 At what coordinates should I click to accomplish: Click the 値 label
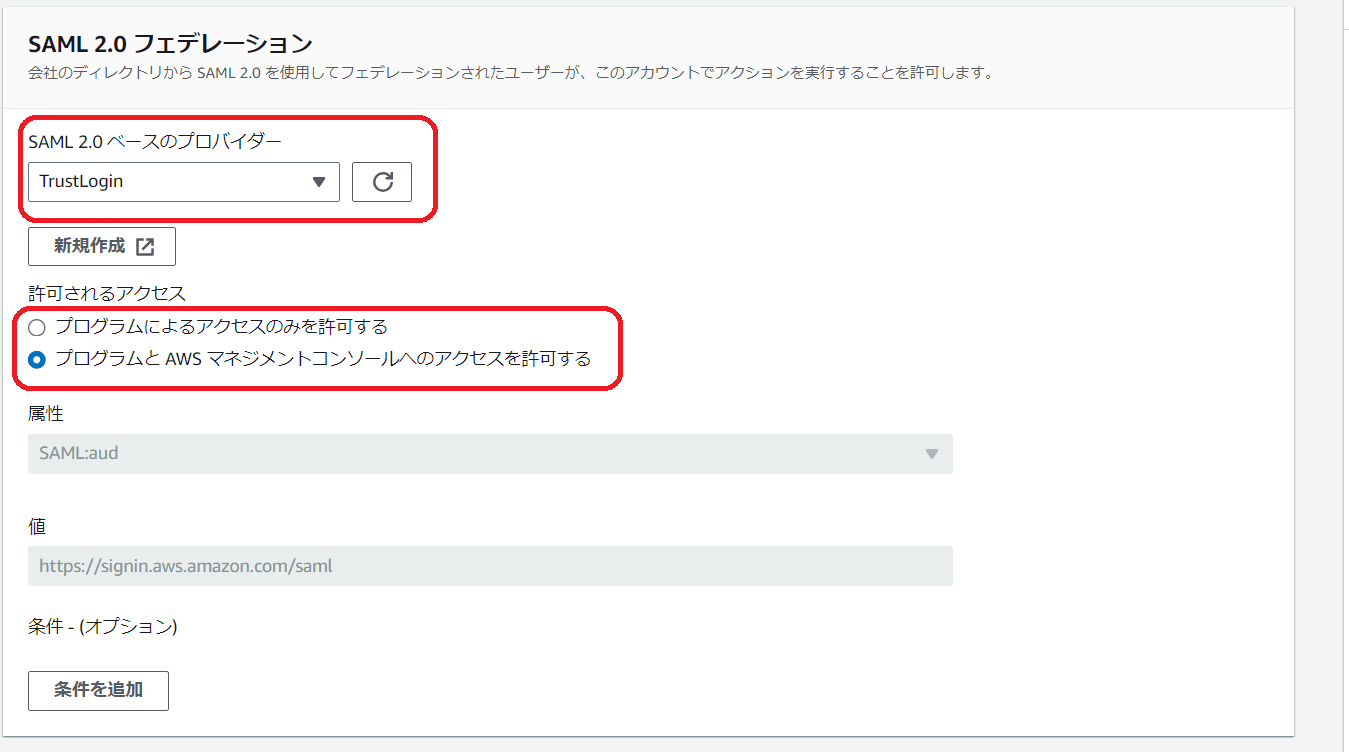click(37, 526)
